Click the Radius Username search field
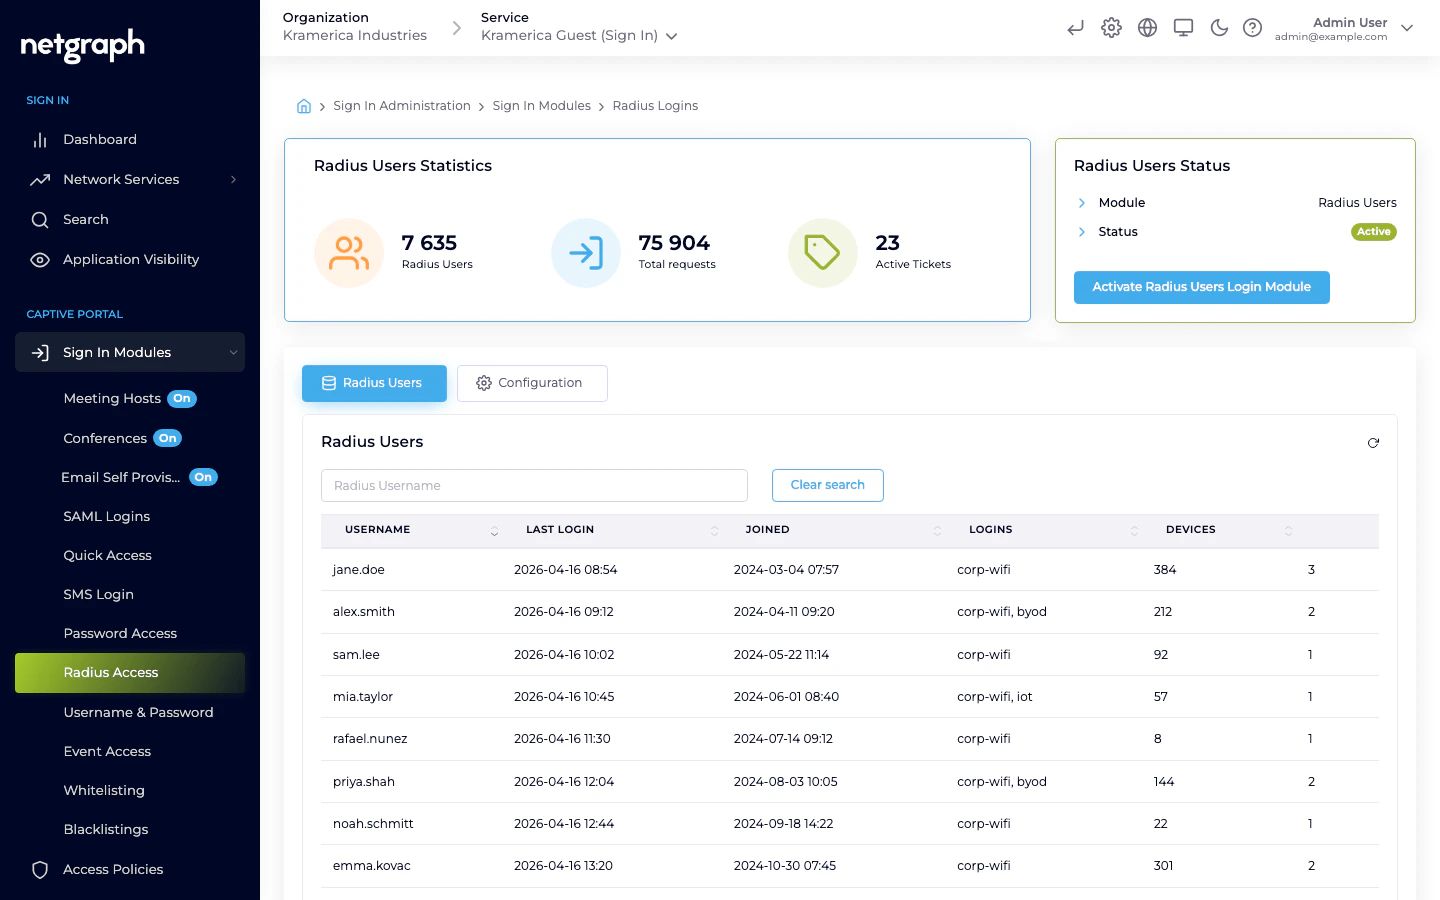 click(x=534, y=485)
